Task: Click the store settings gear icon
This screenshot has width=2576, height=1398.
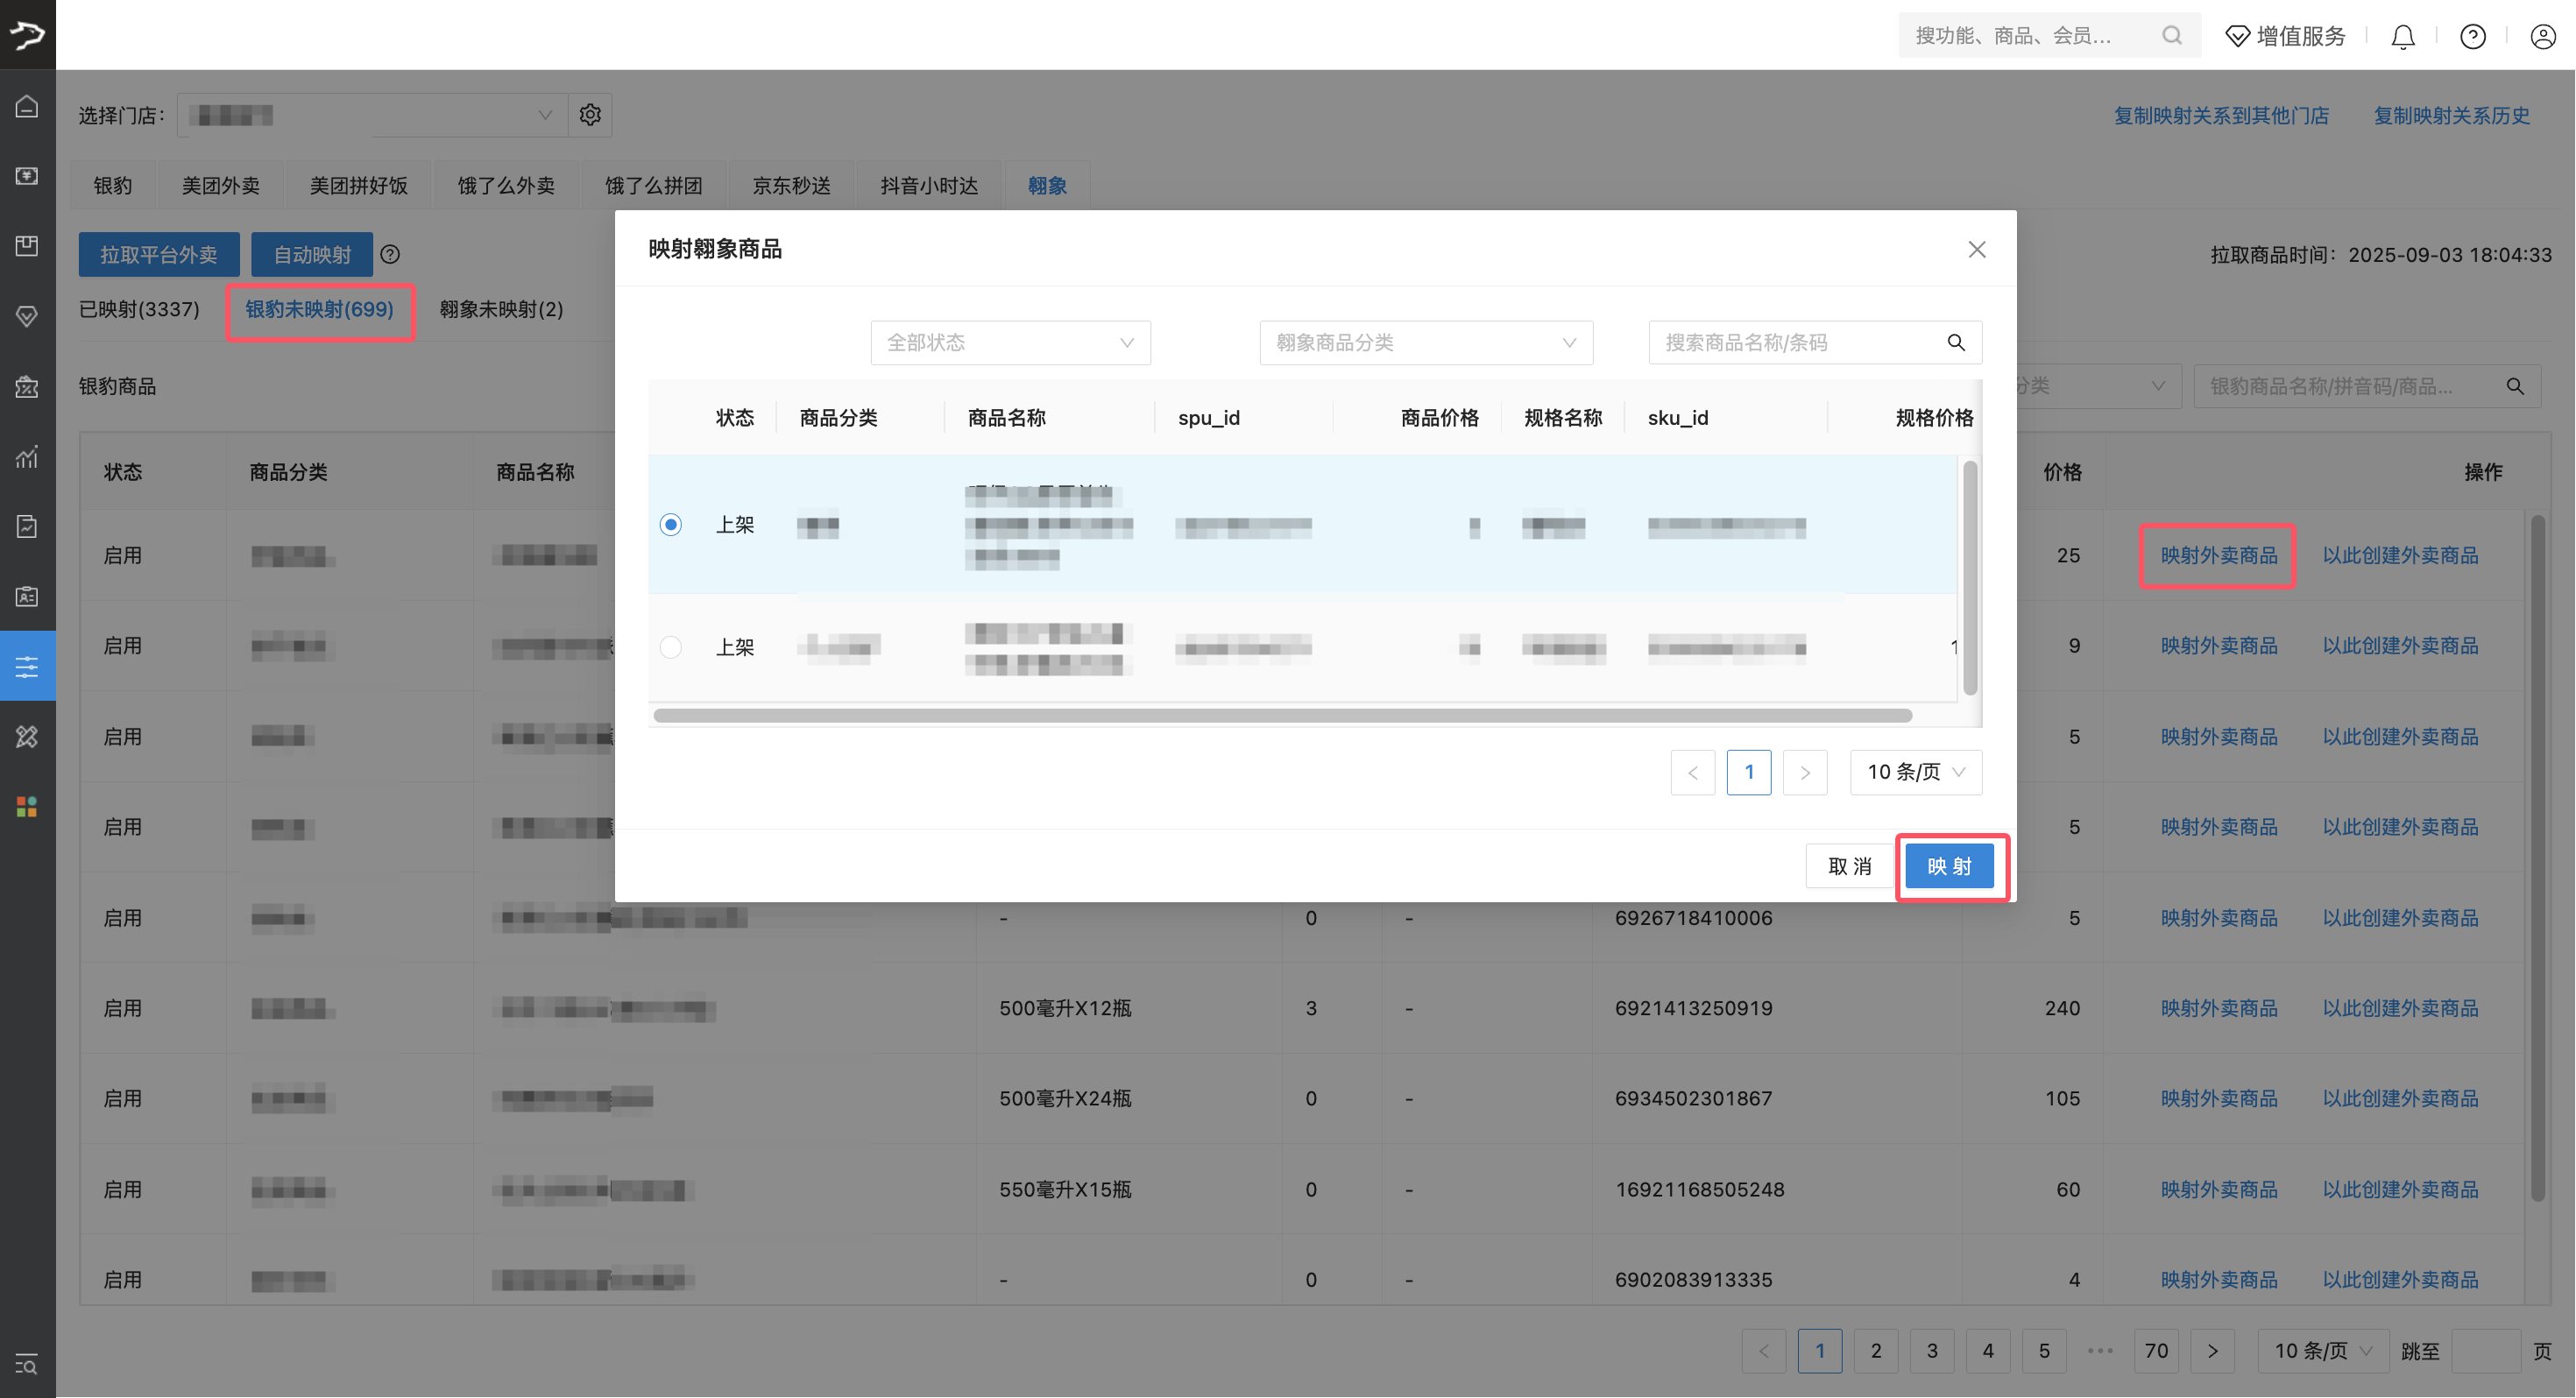Action: pyautogui.click(x=590, y=115)
